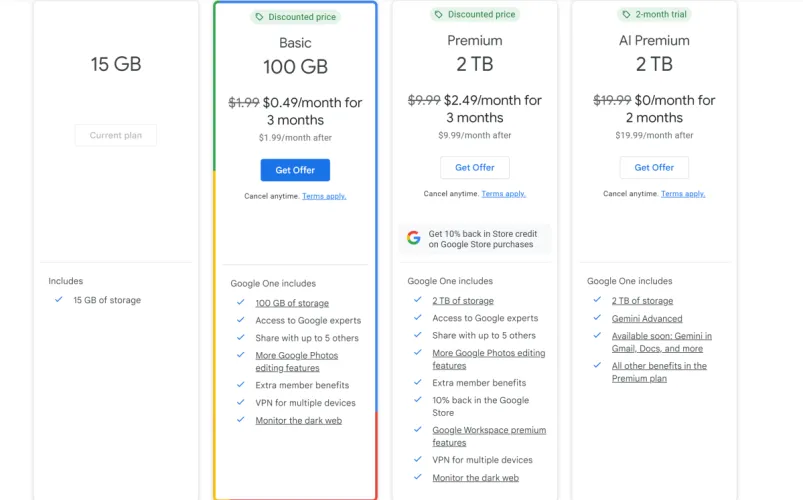Image resolution: width=803 pixels, height=500 pixels.
Task: Open All other benefits in Premium plan link
Action: [x=659, y=372]
